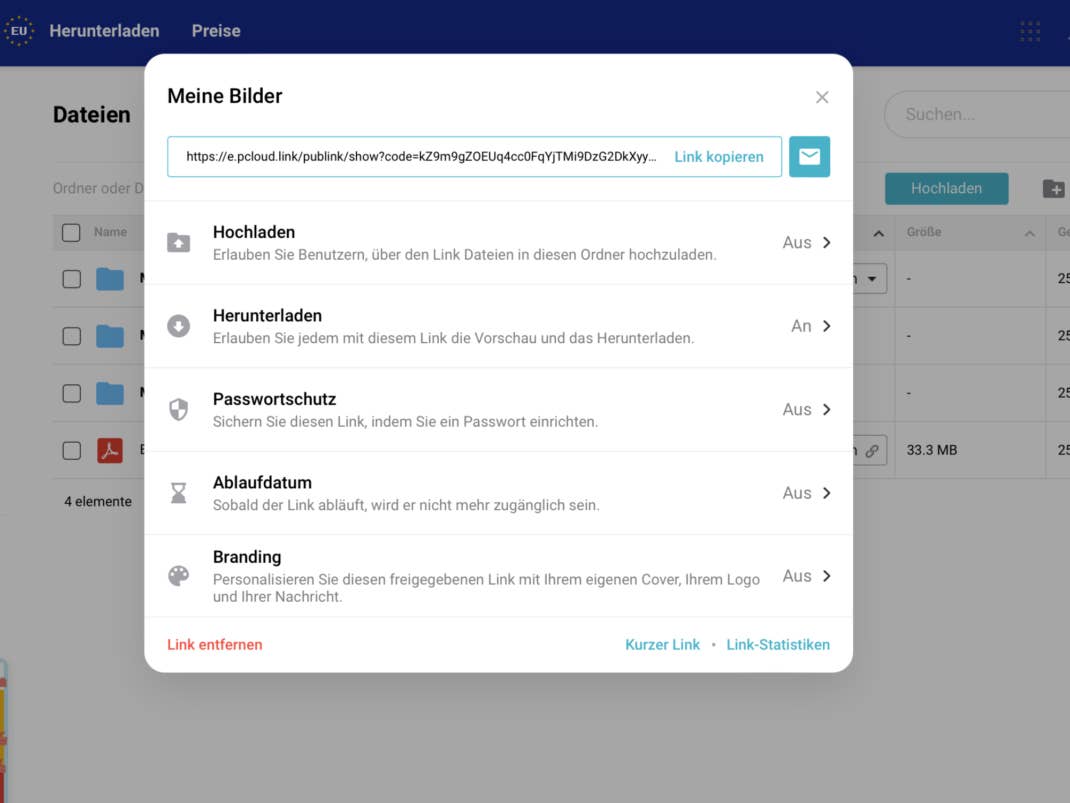This screenshot has height=803, width=1070.
Task: Open the Kurzer Link option
Action: 663,645
